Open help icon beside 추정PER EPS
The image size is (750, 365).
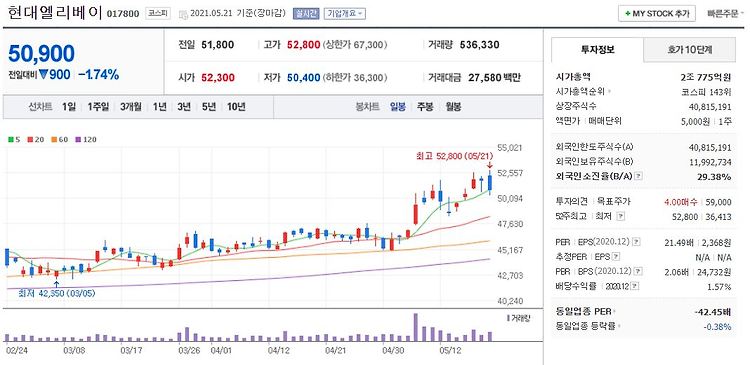pyautogui.click(x=616, y=257)
